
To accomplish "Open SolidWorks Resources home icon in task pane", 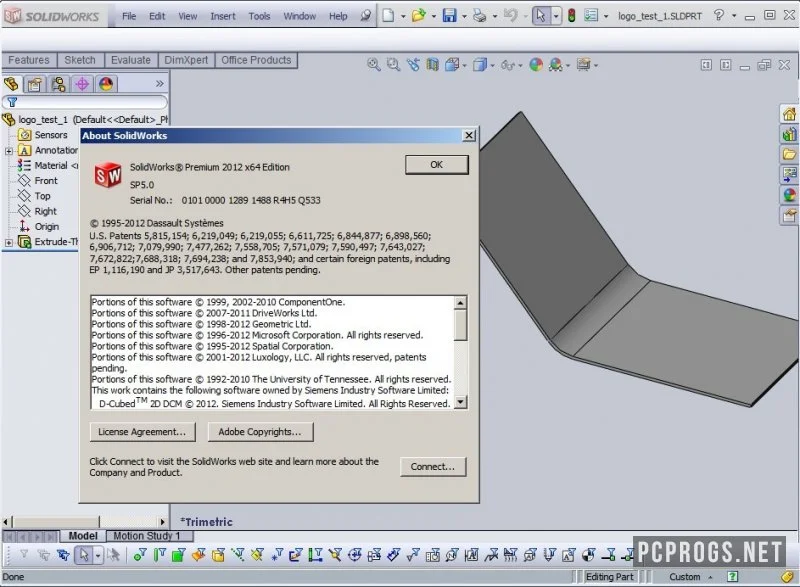I will pyautogui.click(x=789, y=114).
